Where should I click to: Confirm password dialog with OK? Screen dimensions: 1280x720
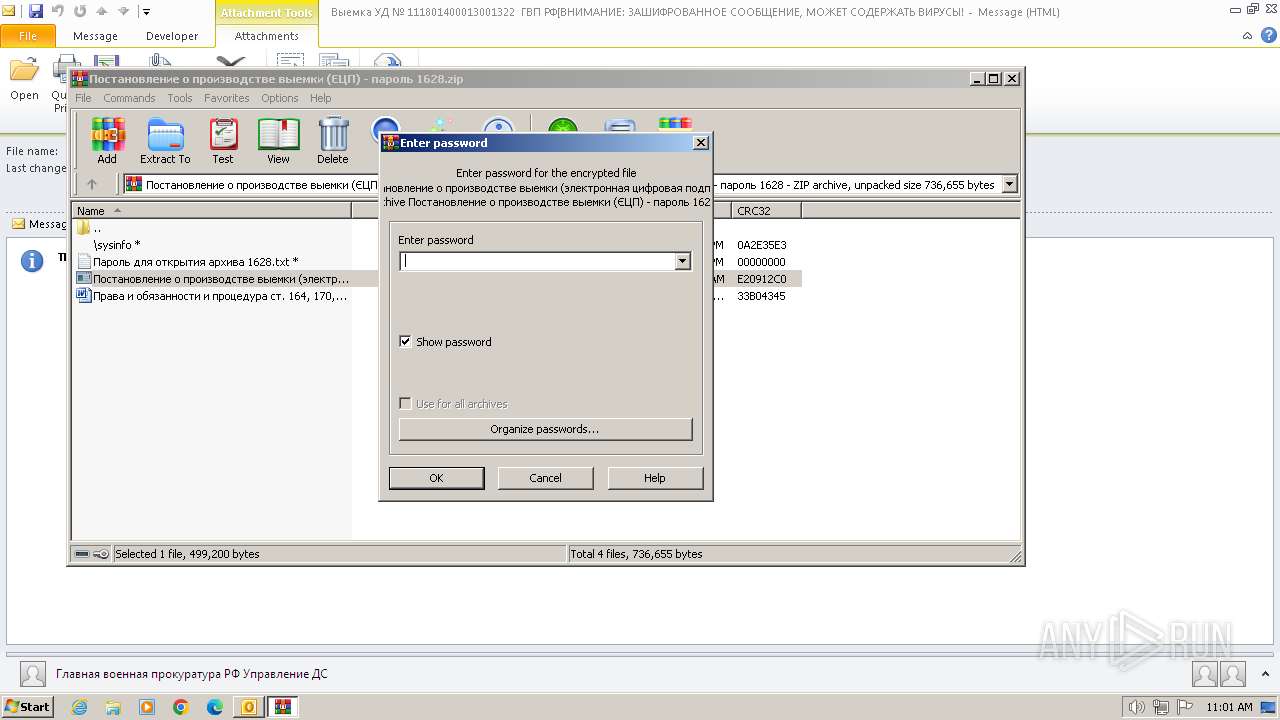436,478
